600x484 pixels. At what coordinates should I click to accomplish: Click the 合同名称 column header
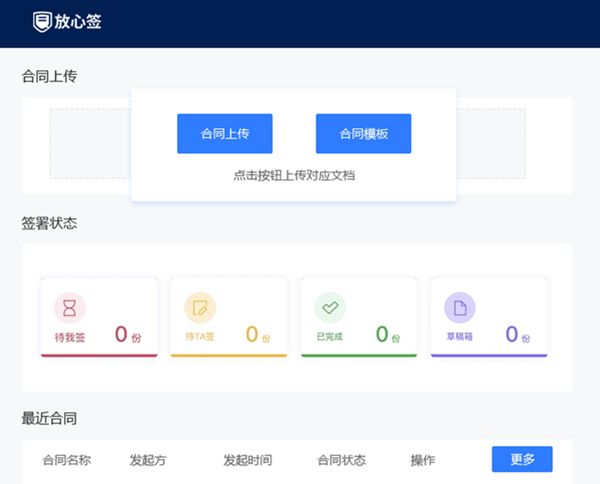coord(67,460)
